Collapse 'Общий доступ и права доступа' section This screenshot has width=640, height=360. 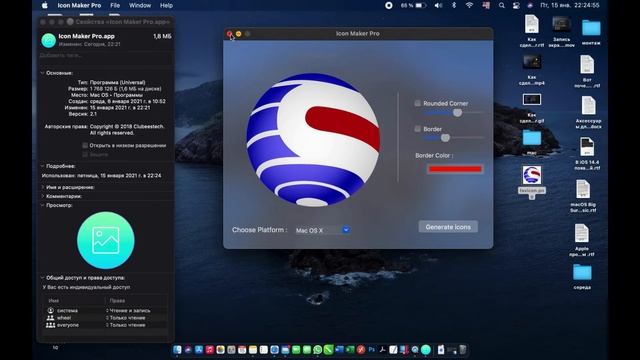coord(42,278)
